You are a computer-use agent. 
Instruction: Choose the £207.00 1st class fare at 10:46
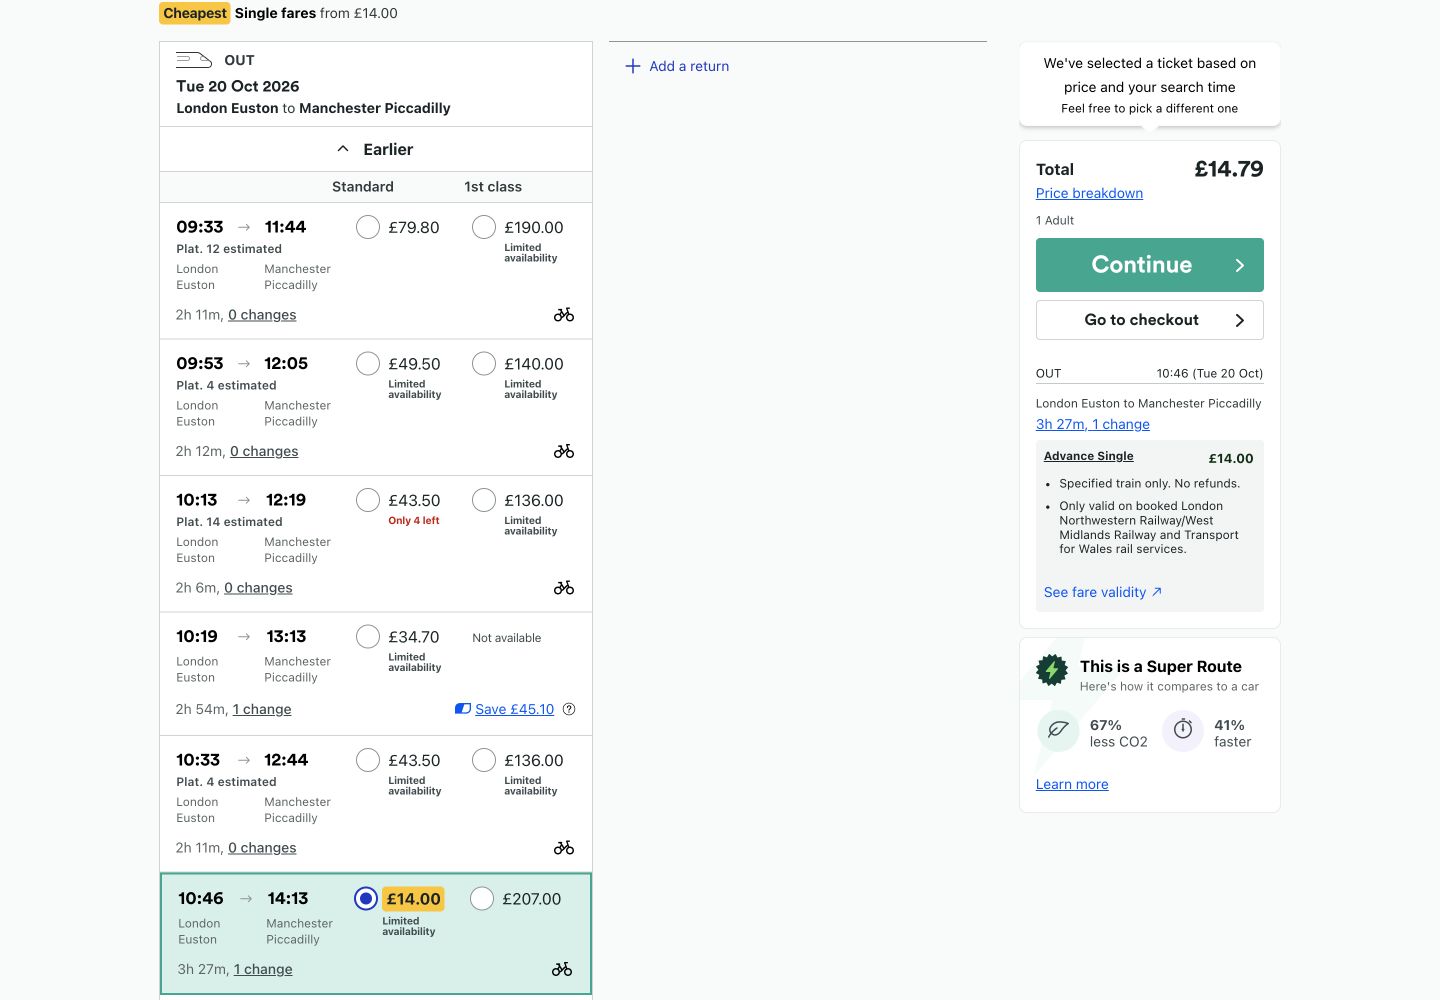click(482, 898)
